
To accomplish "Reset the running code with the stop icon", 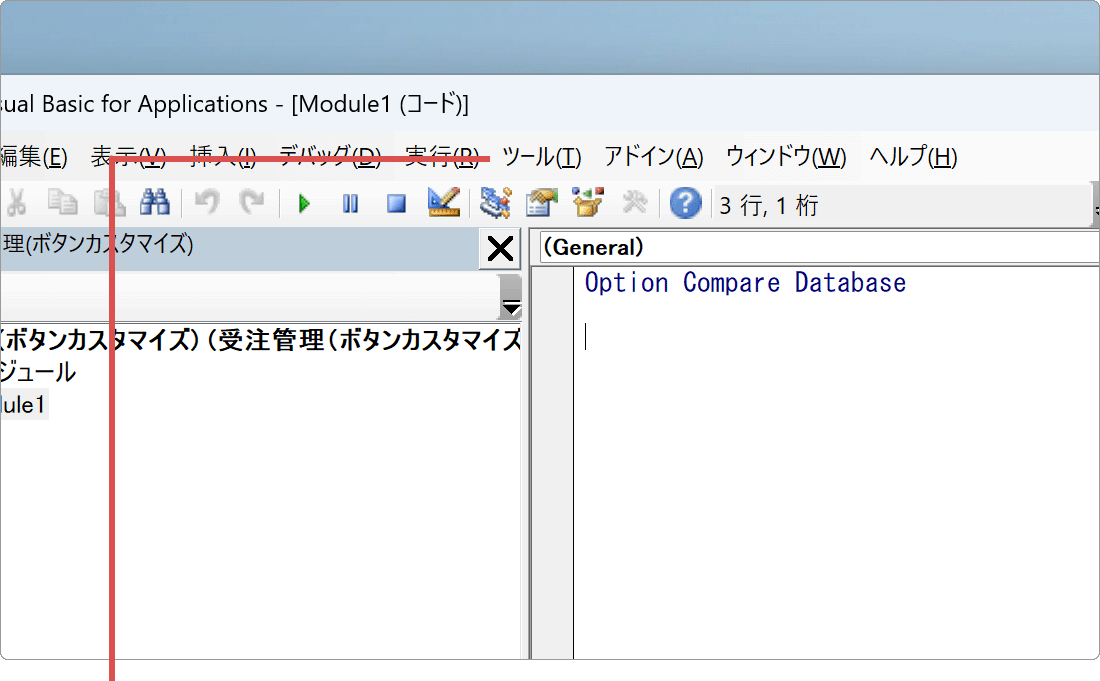I will [x=395, y=203].
